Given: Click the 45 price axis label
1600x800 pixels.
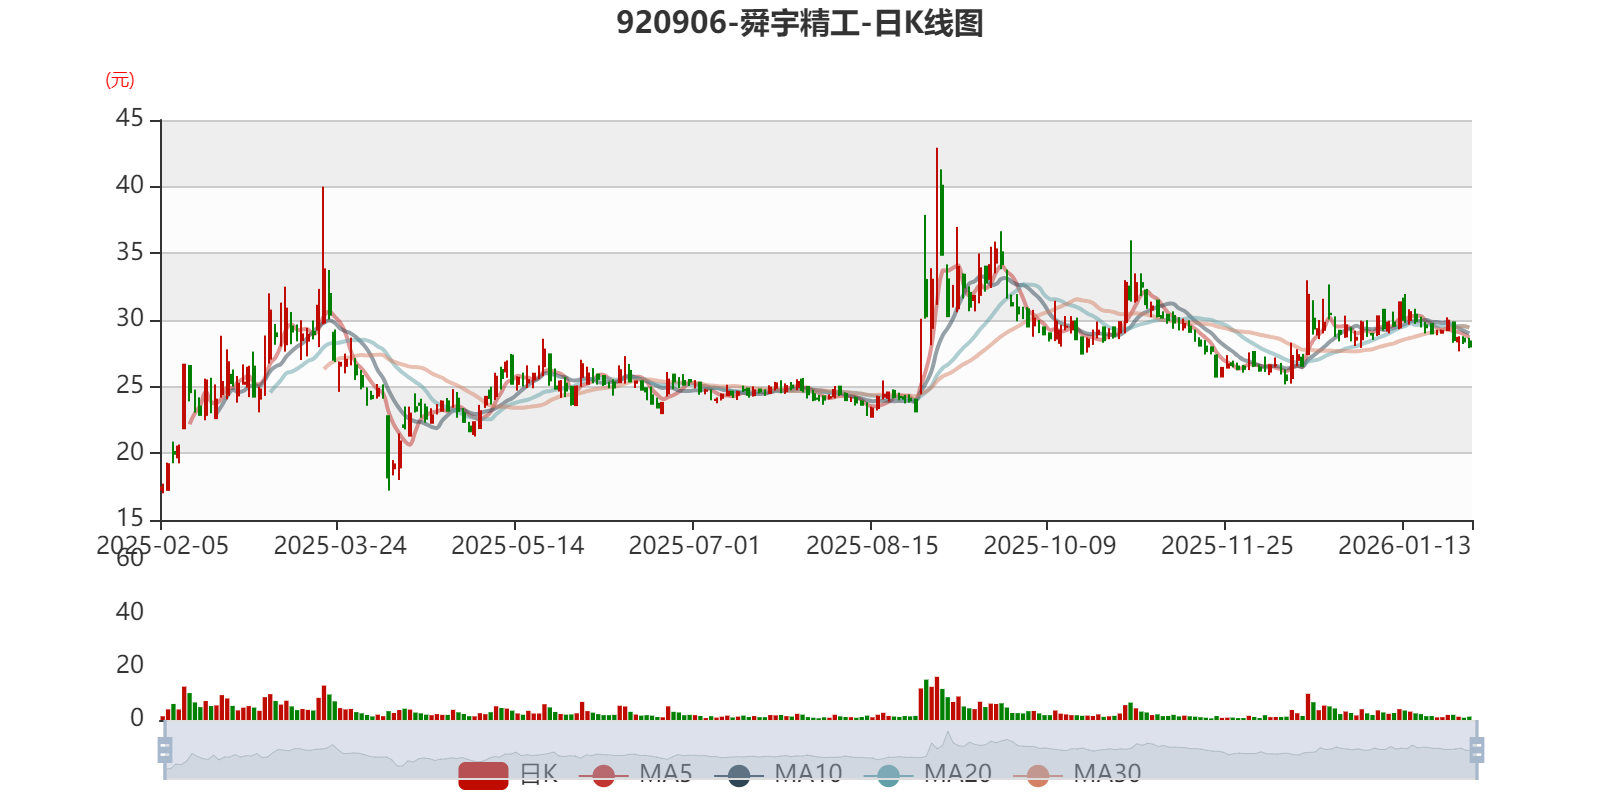Looking at the screenshot, I should (130, 119).
